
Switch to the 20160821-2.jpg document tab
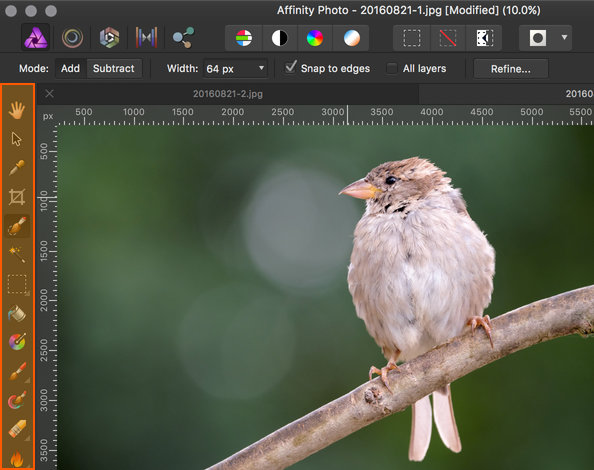click(x=228, y=94)
